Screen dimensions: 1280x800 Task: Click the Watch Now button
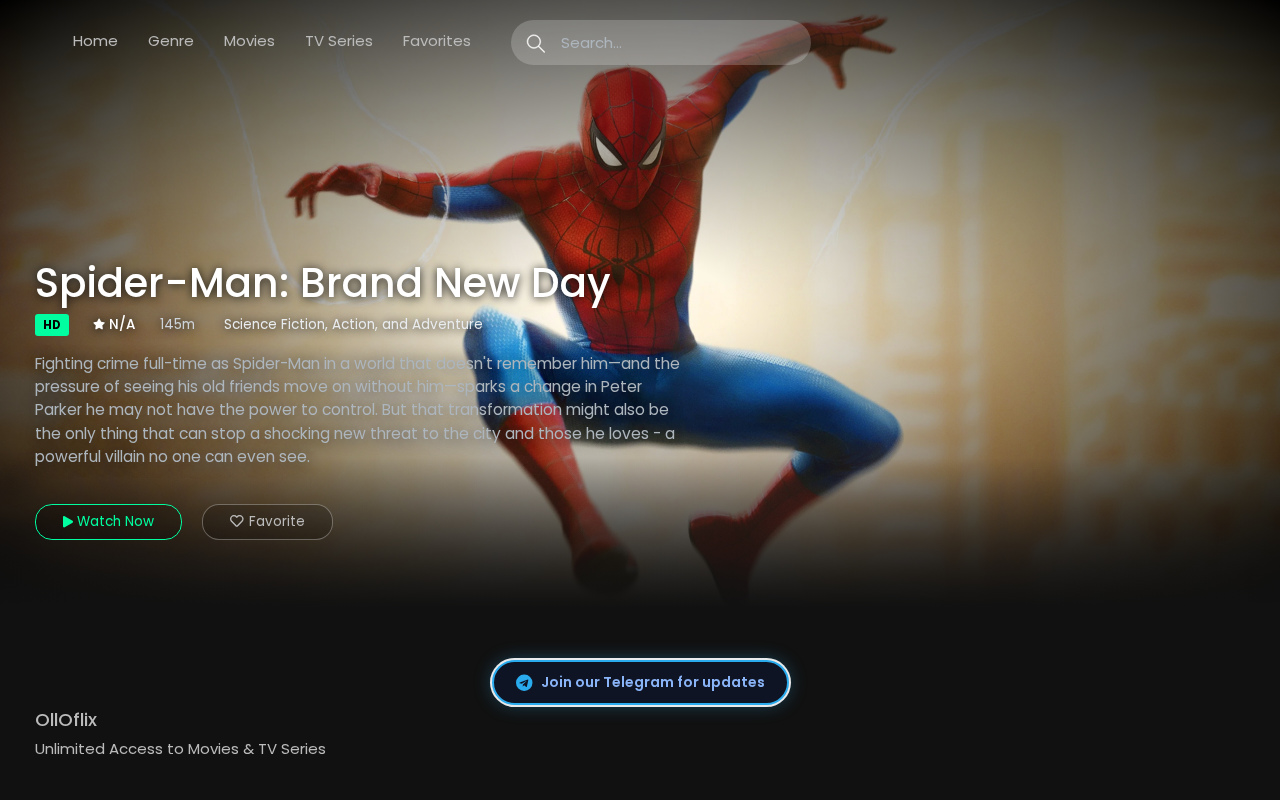click(108, 522)
